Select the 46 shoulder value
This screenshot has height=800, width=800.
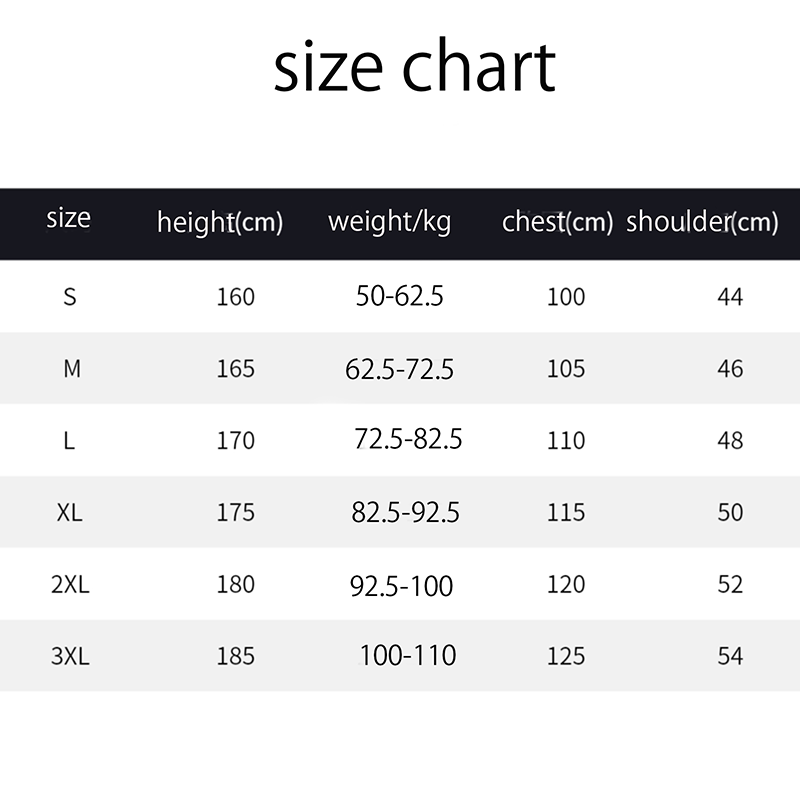[x=730, y=369]
